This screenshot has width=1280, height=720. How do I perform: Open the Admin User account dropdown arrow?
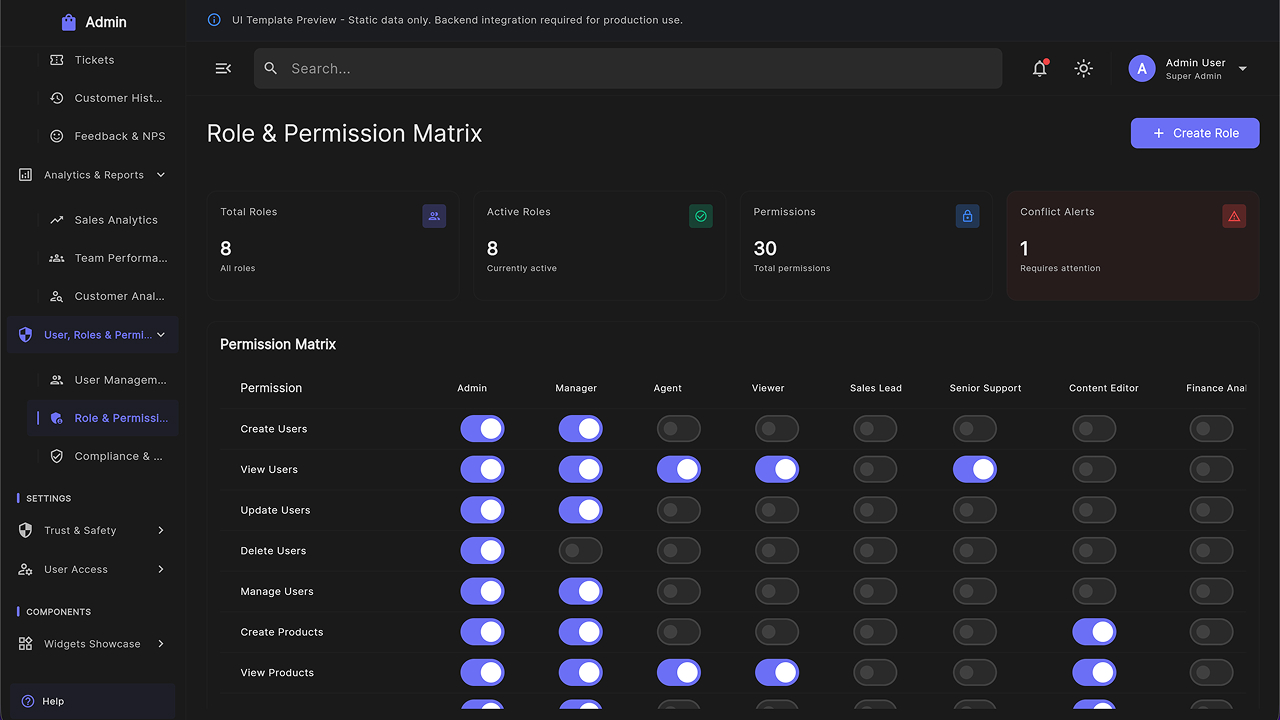click(1243, 68)
